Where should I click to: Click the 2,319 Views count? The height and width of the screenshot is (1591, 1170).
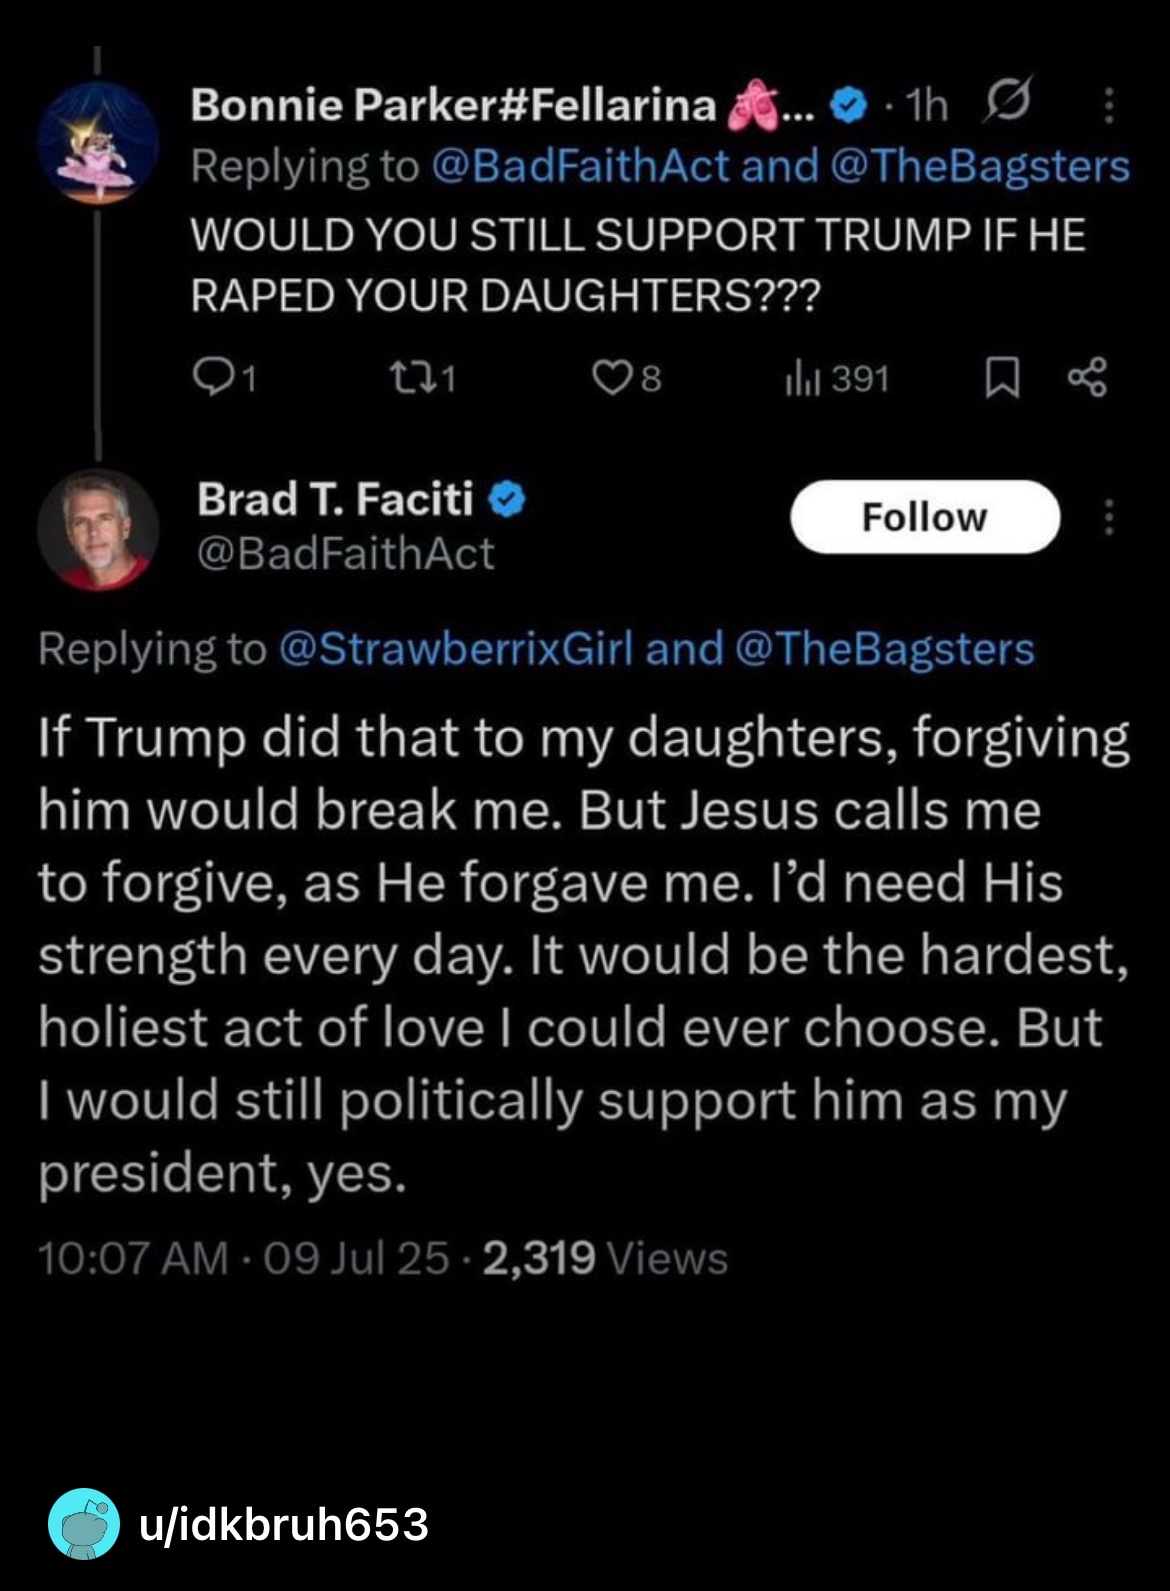604,1258
